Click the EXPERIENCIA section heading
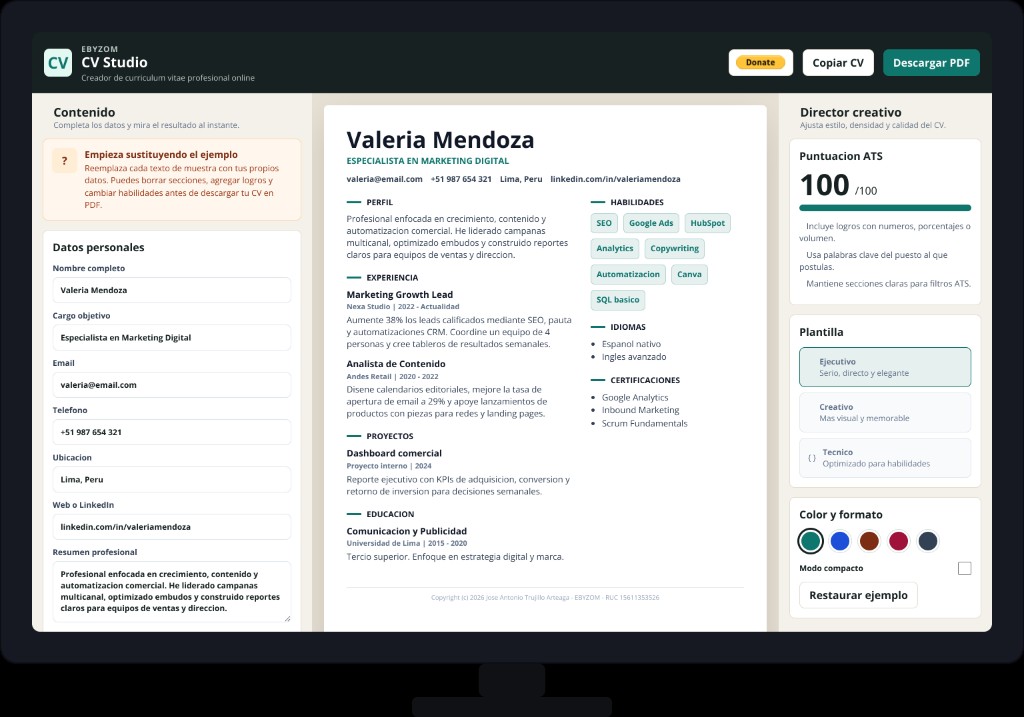This screenshot has height=717, width=1024. pyautogui.click(x=392, y=278)
